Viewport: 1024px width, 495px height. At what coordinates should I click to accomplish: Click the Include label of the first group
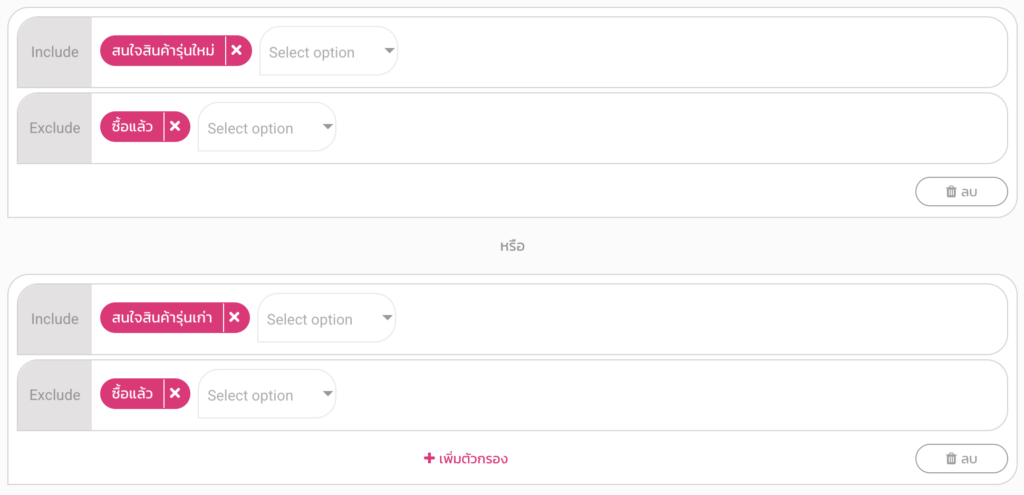55,52
